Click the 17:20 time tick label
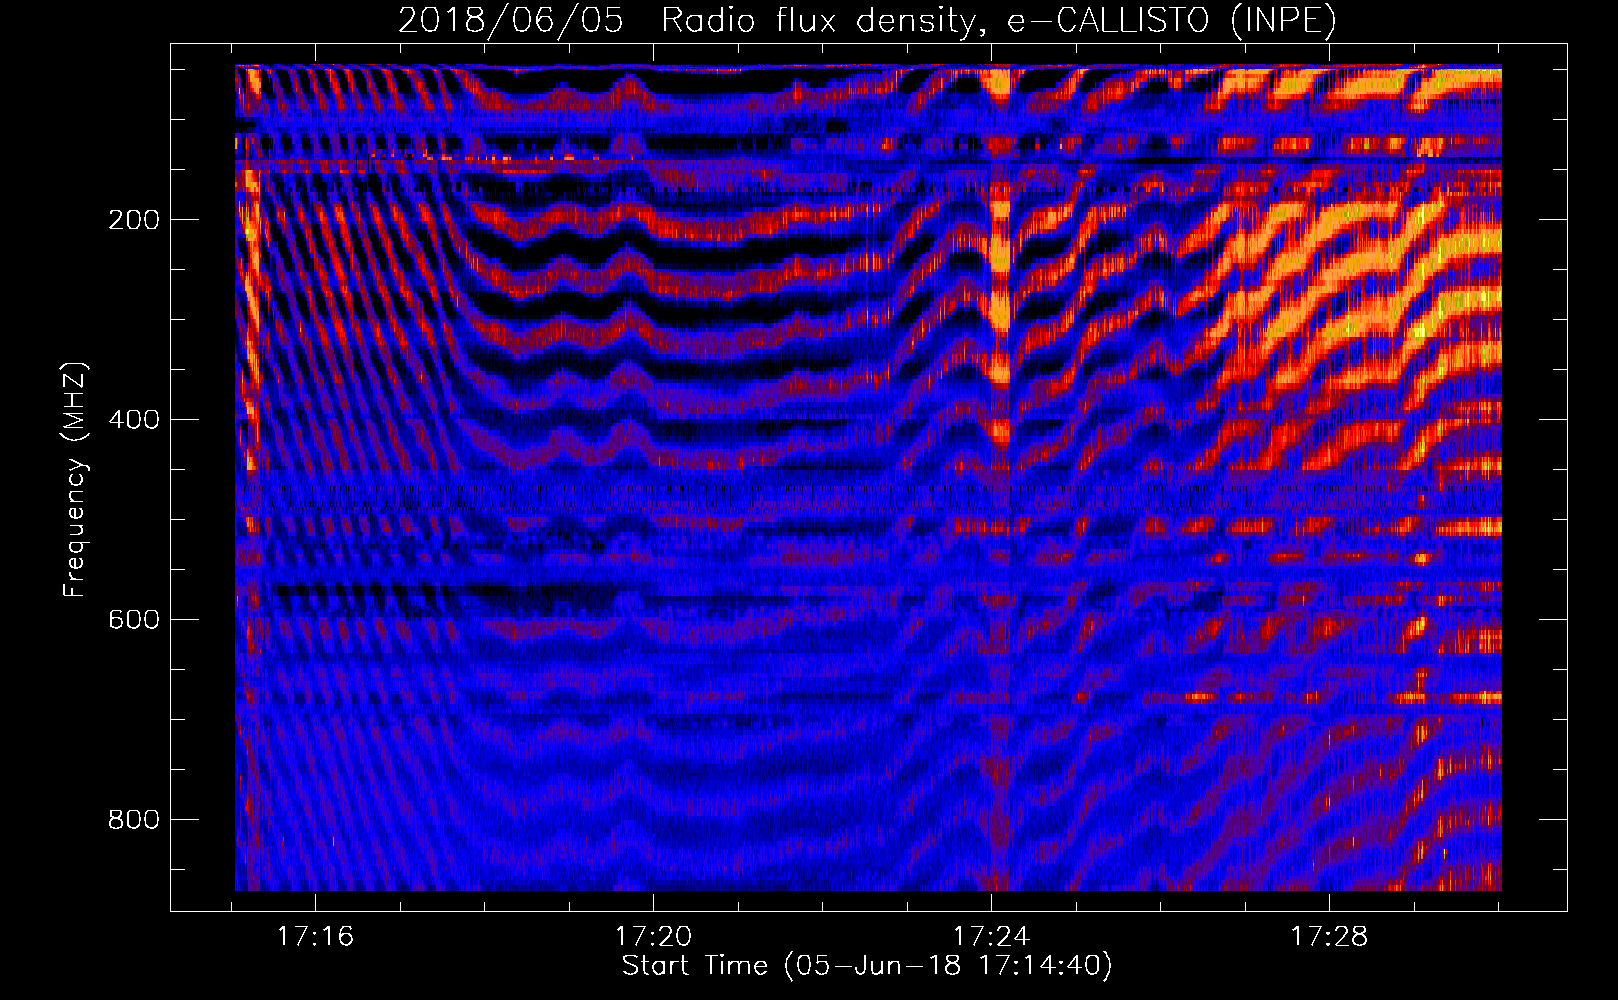Screen dimensions: 1618x1000 click(x=653, y=937)
